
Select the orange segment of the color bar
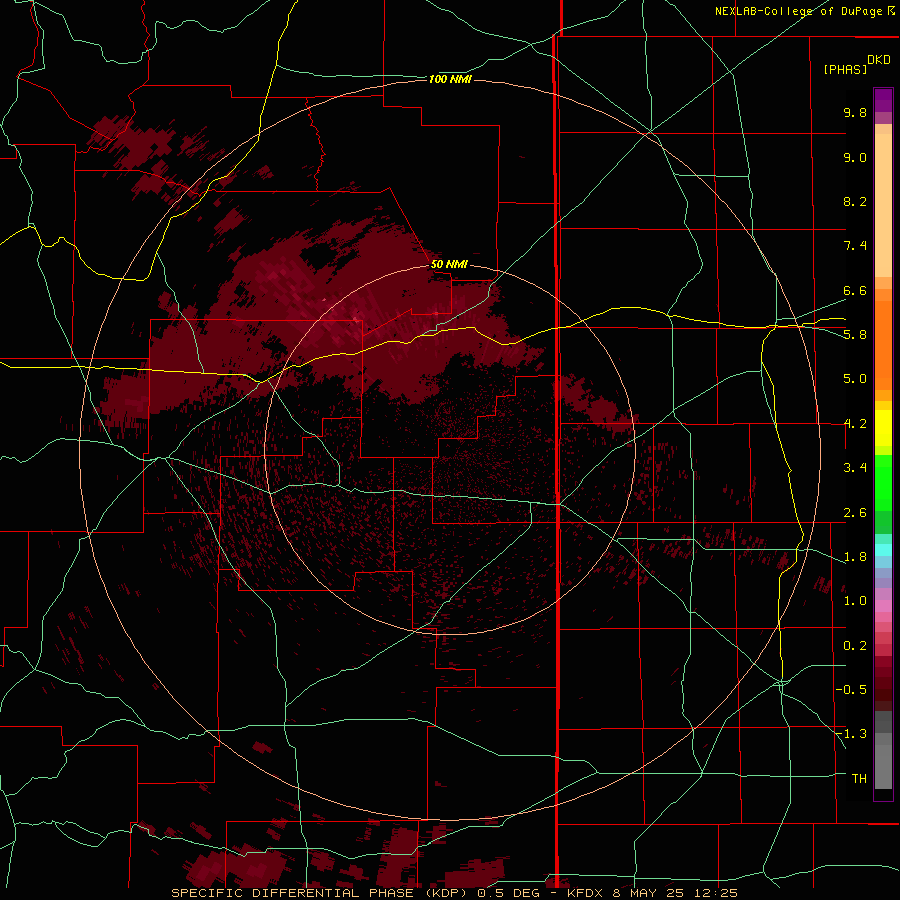pyautogui.click(x=883, y=344)
